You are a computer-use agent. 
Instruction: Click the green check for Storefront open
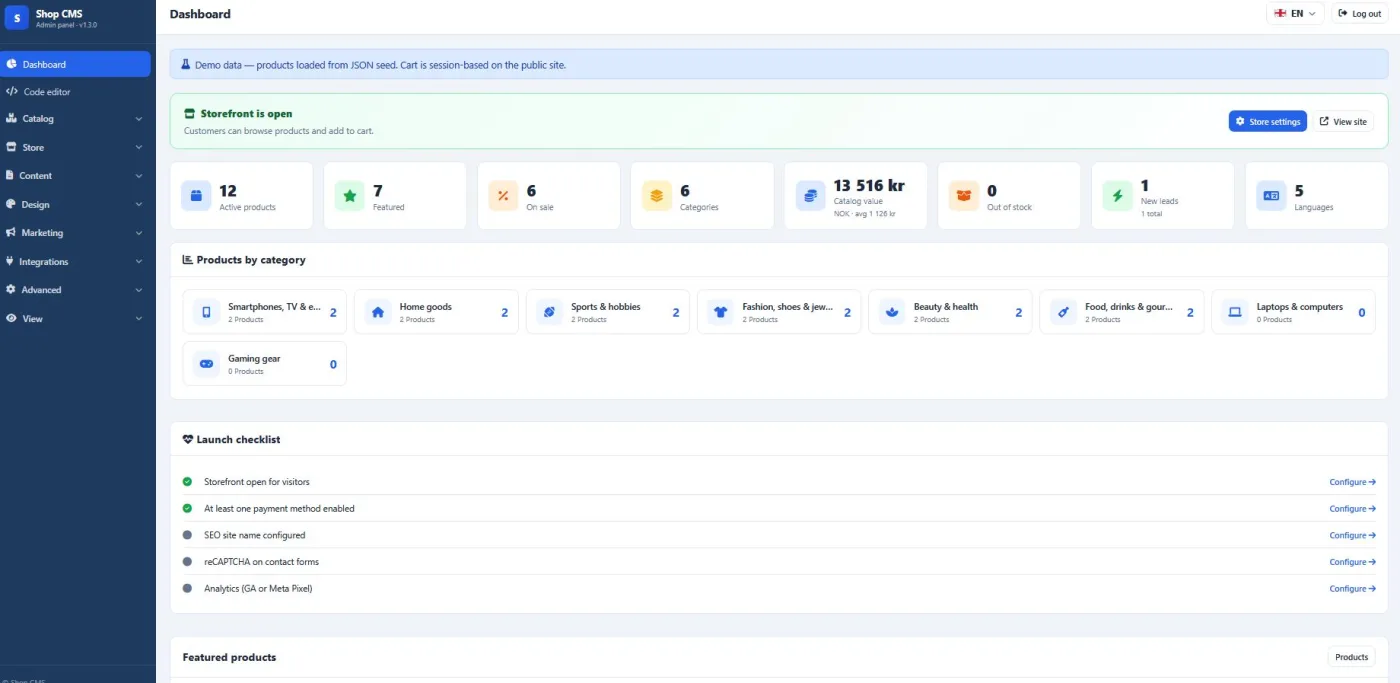pyautogui.click(x=187, y=482)
